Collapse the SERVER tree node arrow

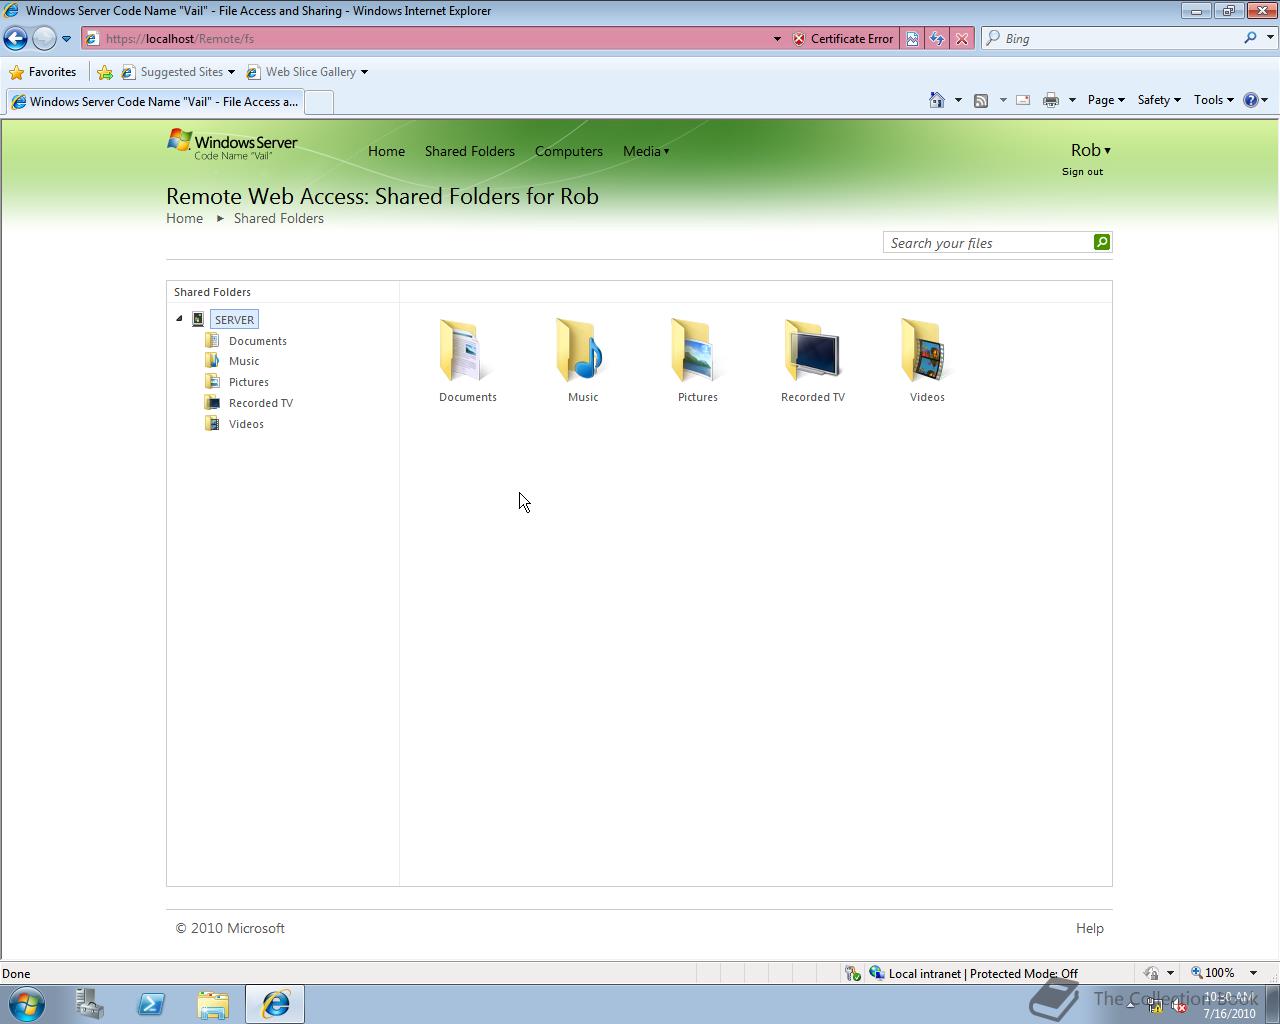point(180,319)
